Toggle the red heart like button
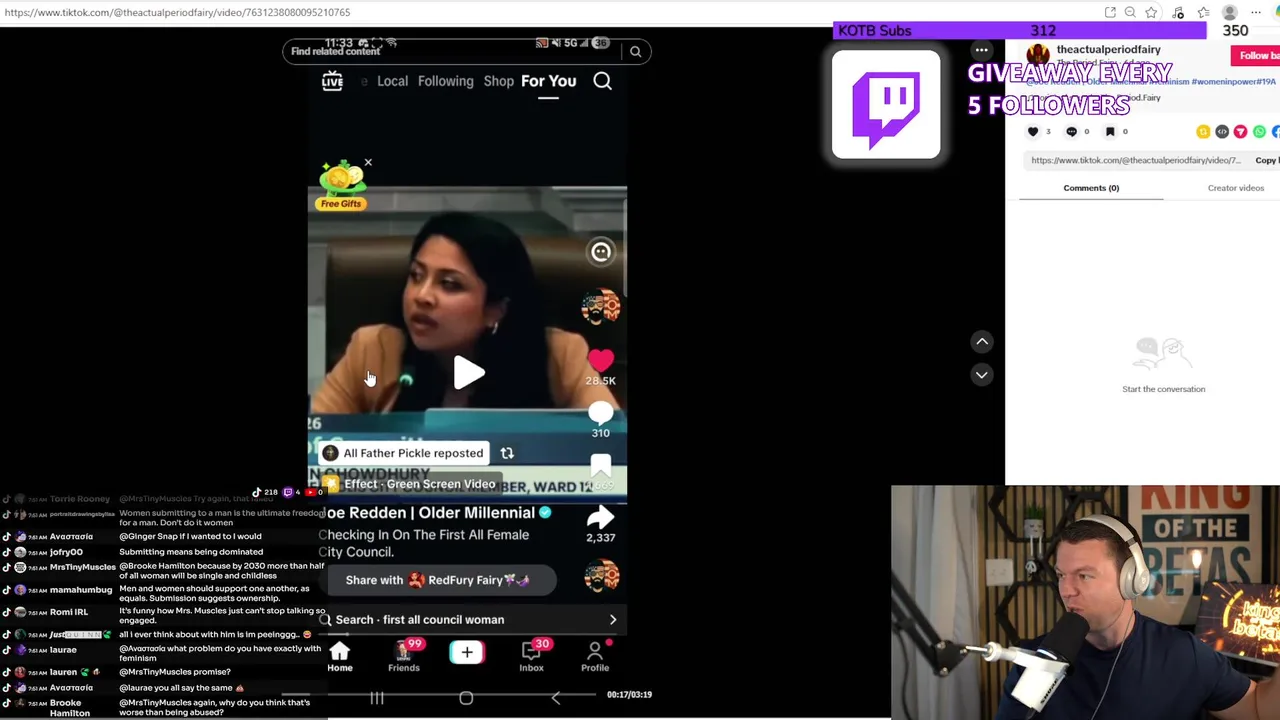 (x=600, y=361)
